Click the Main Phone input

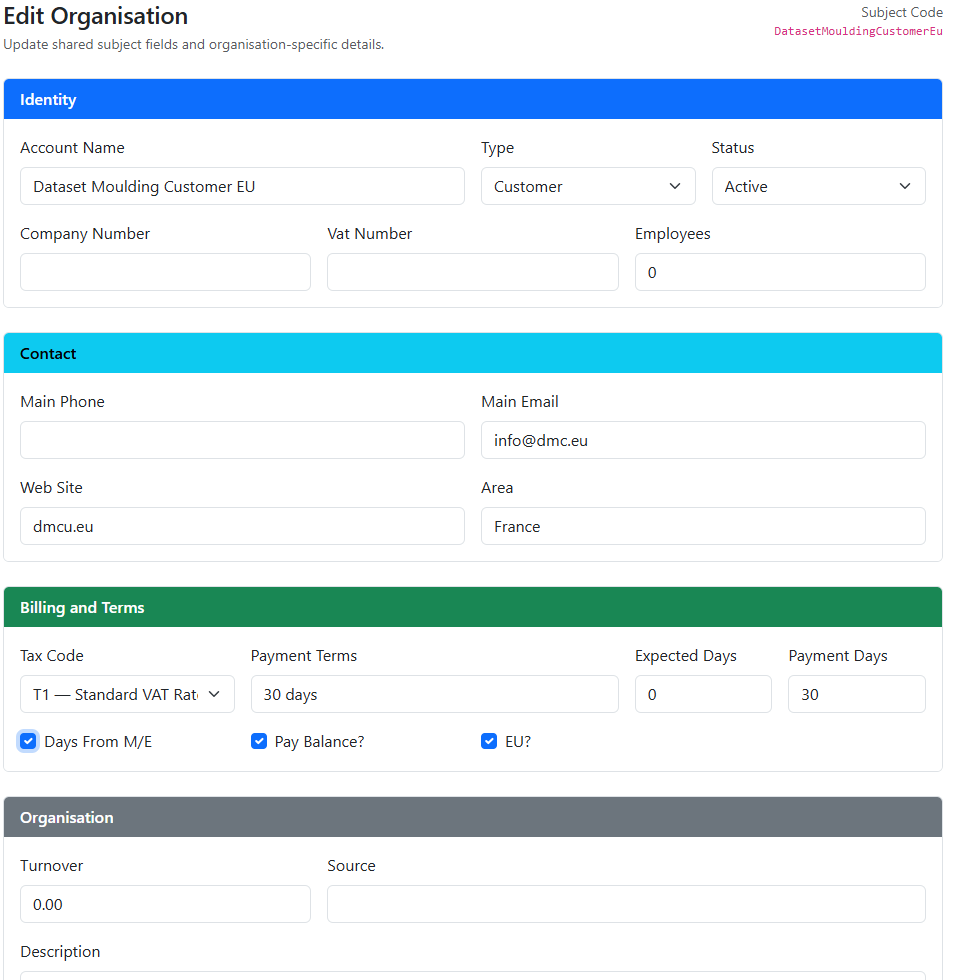[x=242, y=440]
